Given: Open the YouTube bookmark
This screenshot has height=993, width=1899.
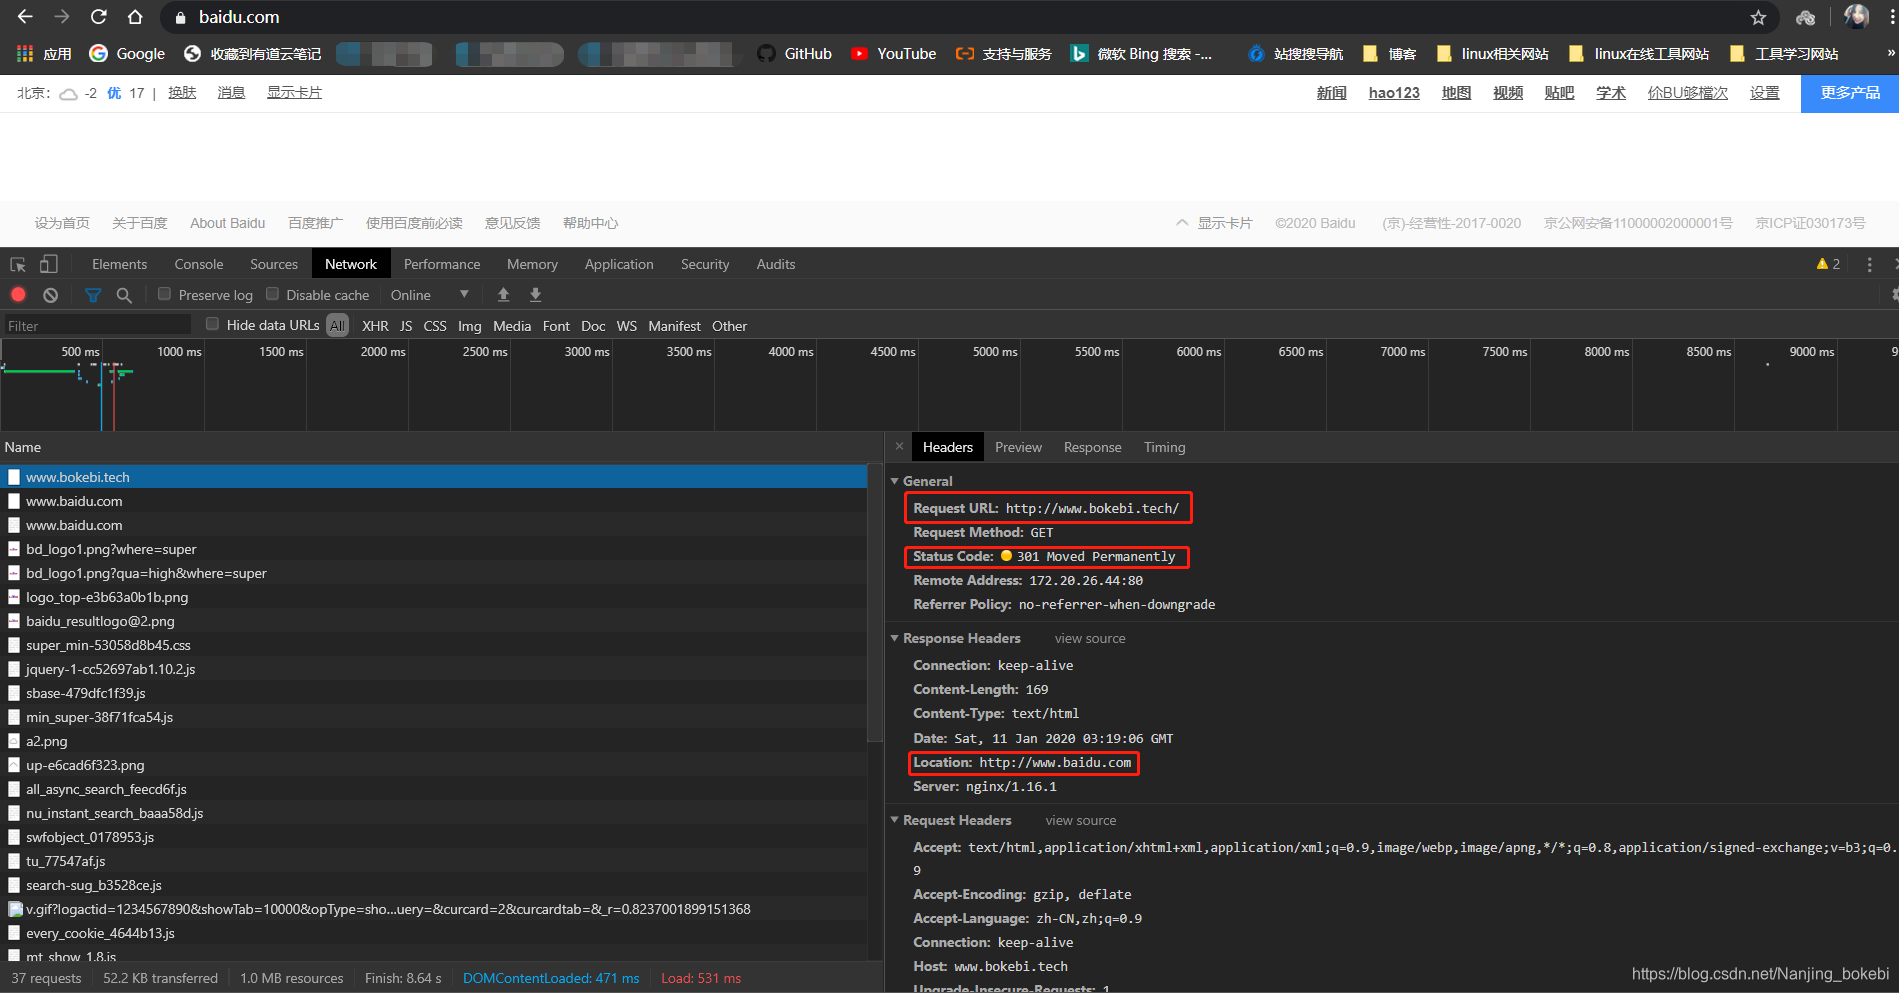Looking at the screenshot, I should [x=893, y=54].
